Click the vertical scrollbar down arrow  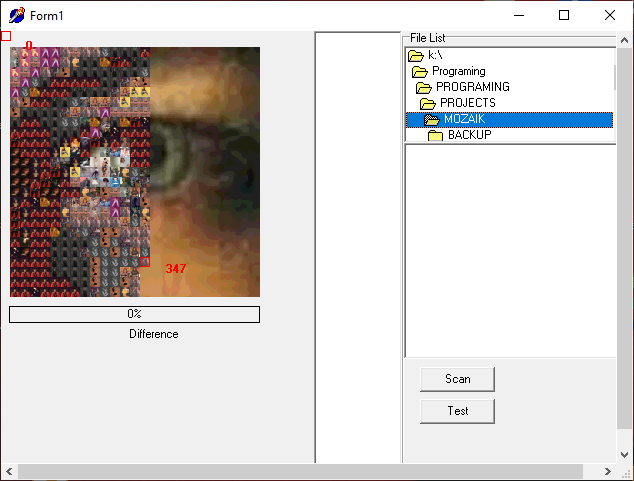coord(624,455)
